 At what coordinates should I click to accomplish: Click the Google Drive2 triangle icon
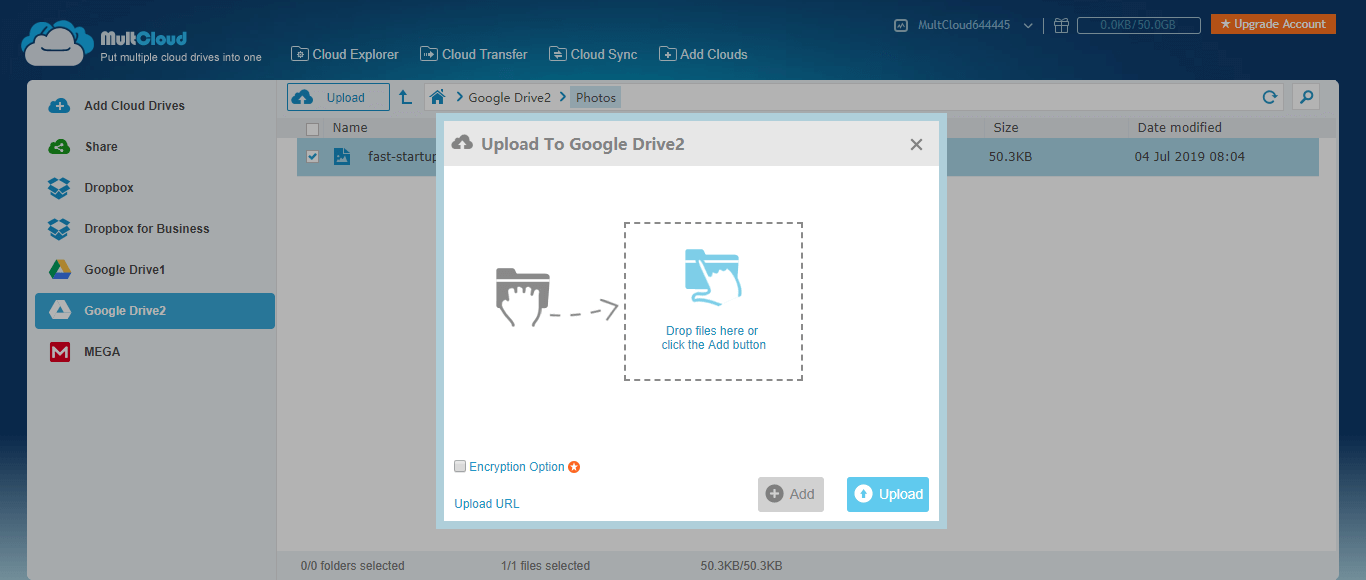click(x=60, y=311)
